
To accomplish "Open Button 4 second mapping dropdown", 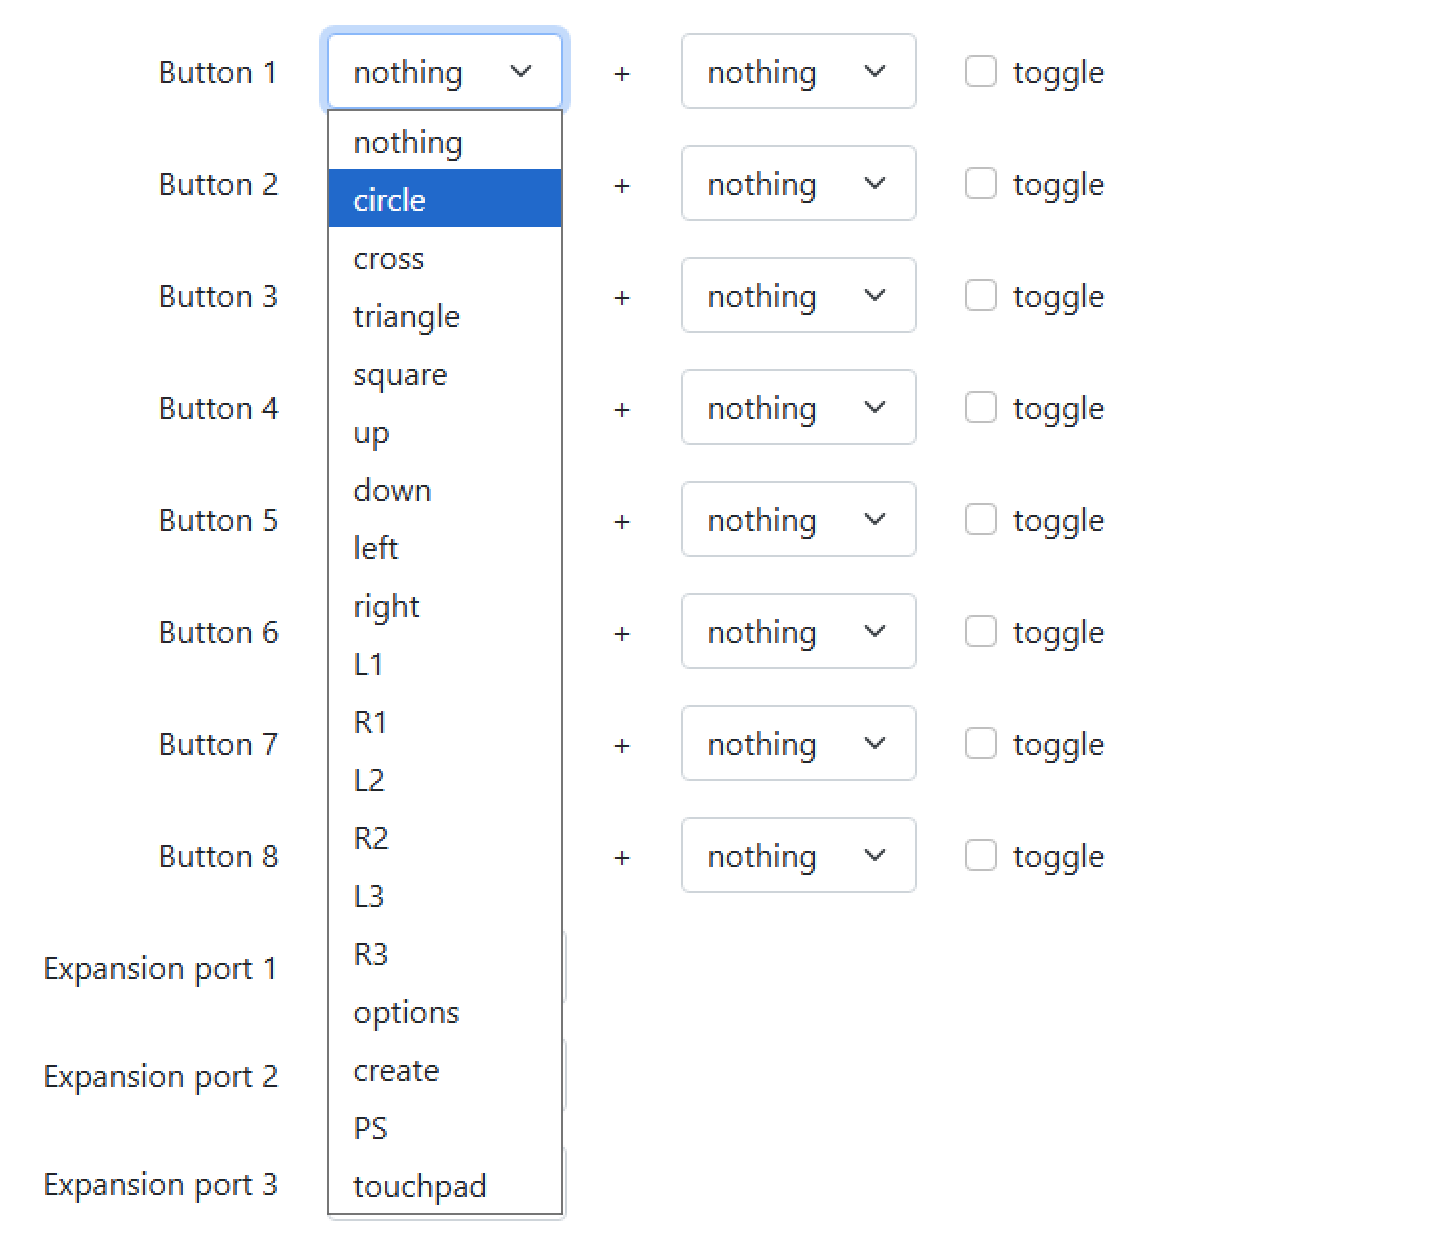I will click(x=799, y=407).
